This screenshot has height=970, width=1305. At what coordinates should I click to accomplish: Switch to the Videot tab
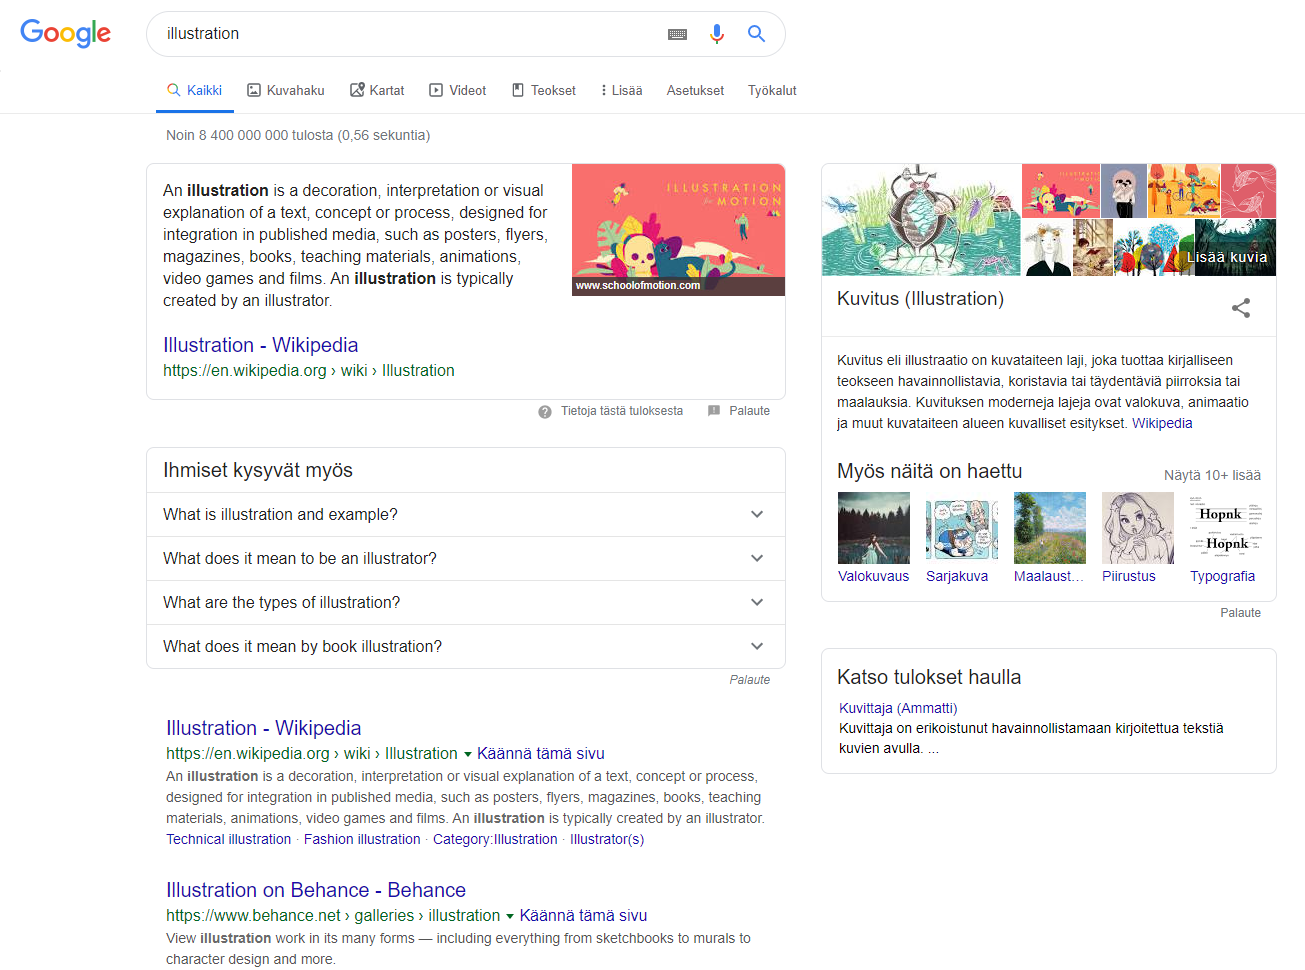(x=458, y=90)
